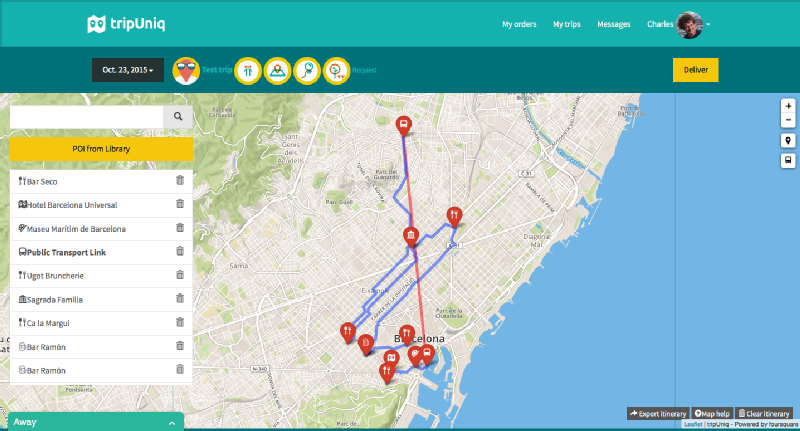Open the Oct. 23, 2015 date dropdown
Viewport: 800px width, 431px height.
[128, 70]
